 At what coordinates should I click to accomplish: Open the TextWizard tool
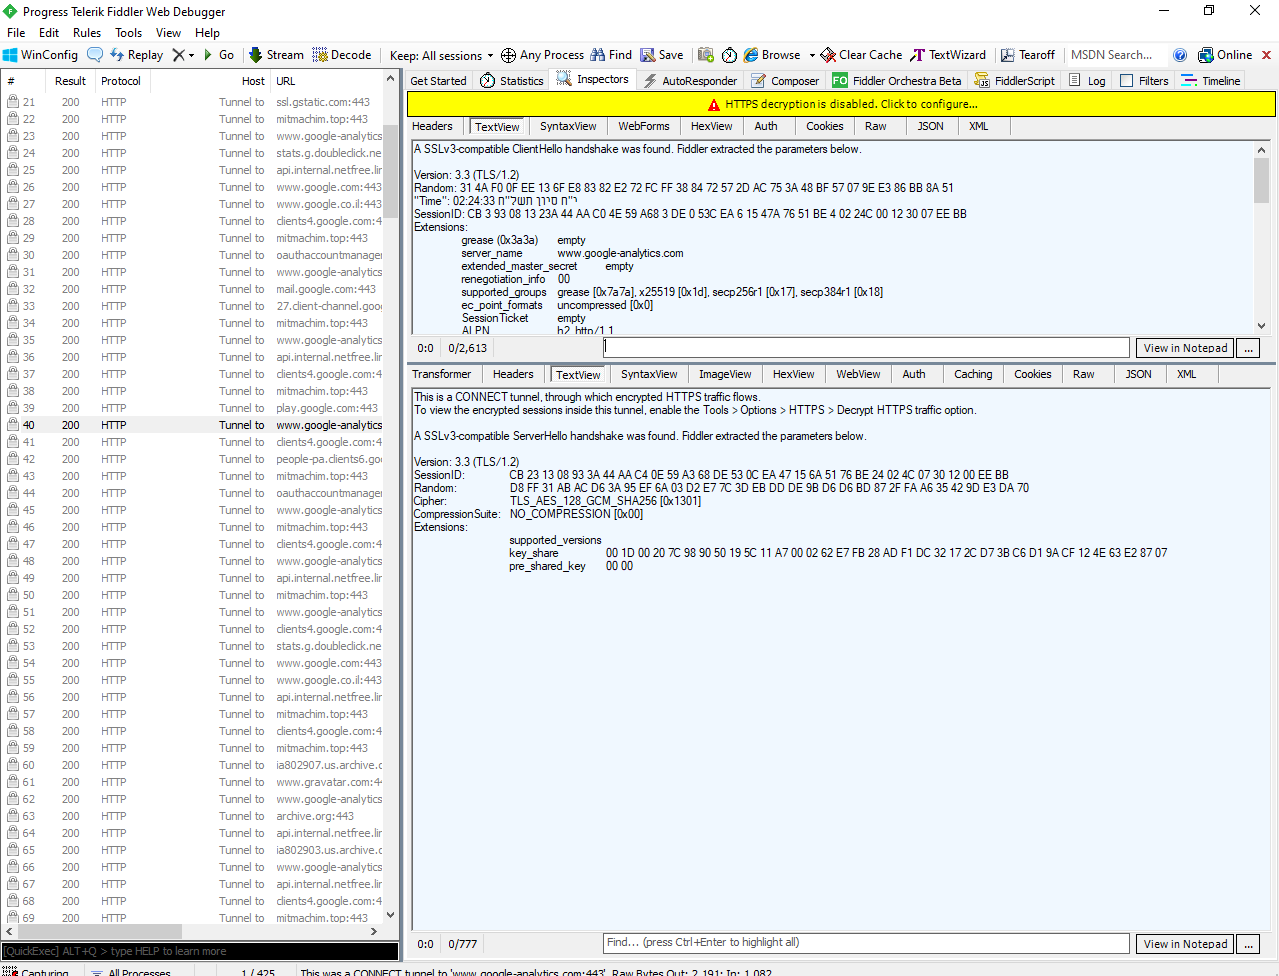tap(948, 55)
